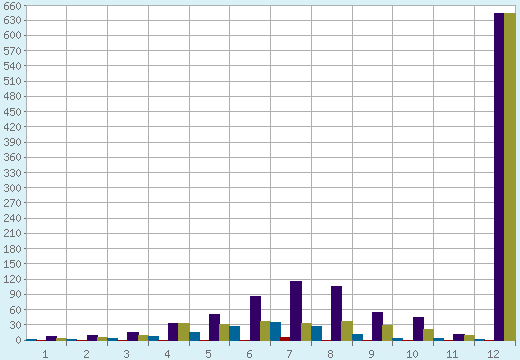The width and height of the screenshot is (520, 360).
Task: Click the y-axis label 630
Action: point(12,20)
